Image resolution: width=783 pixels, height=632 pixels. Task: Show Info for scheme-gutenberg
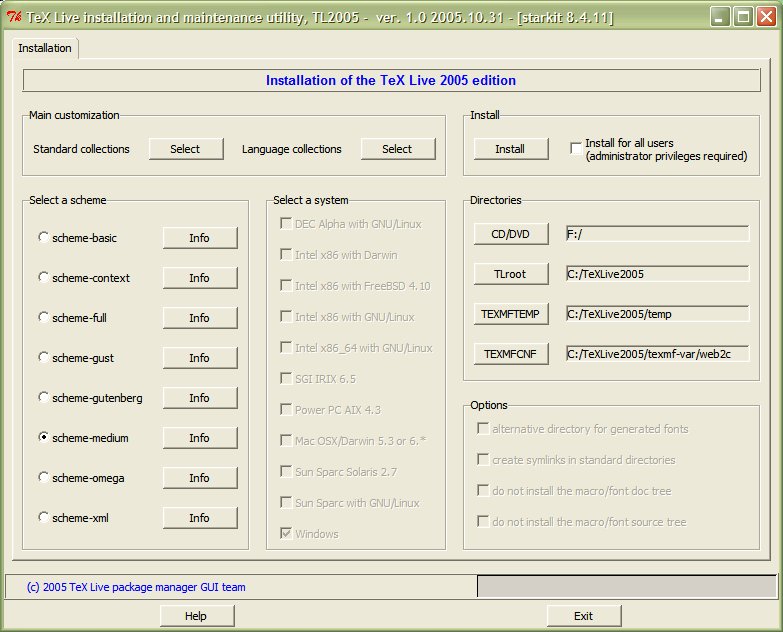pyautogui.click(x=200, y=398)
